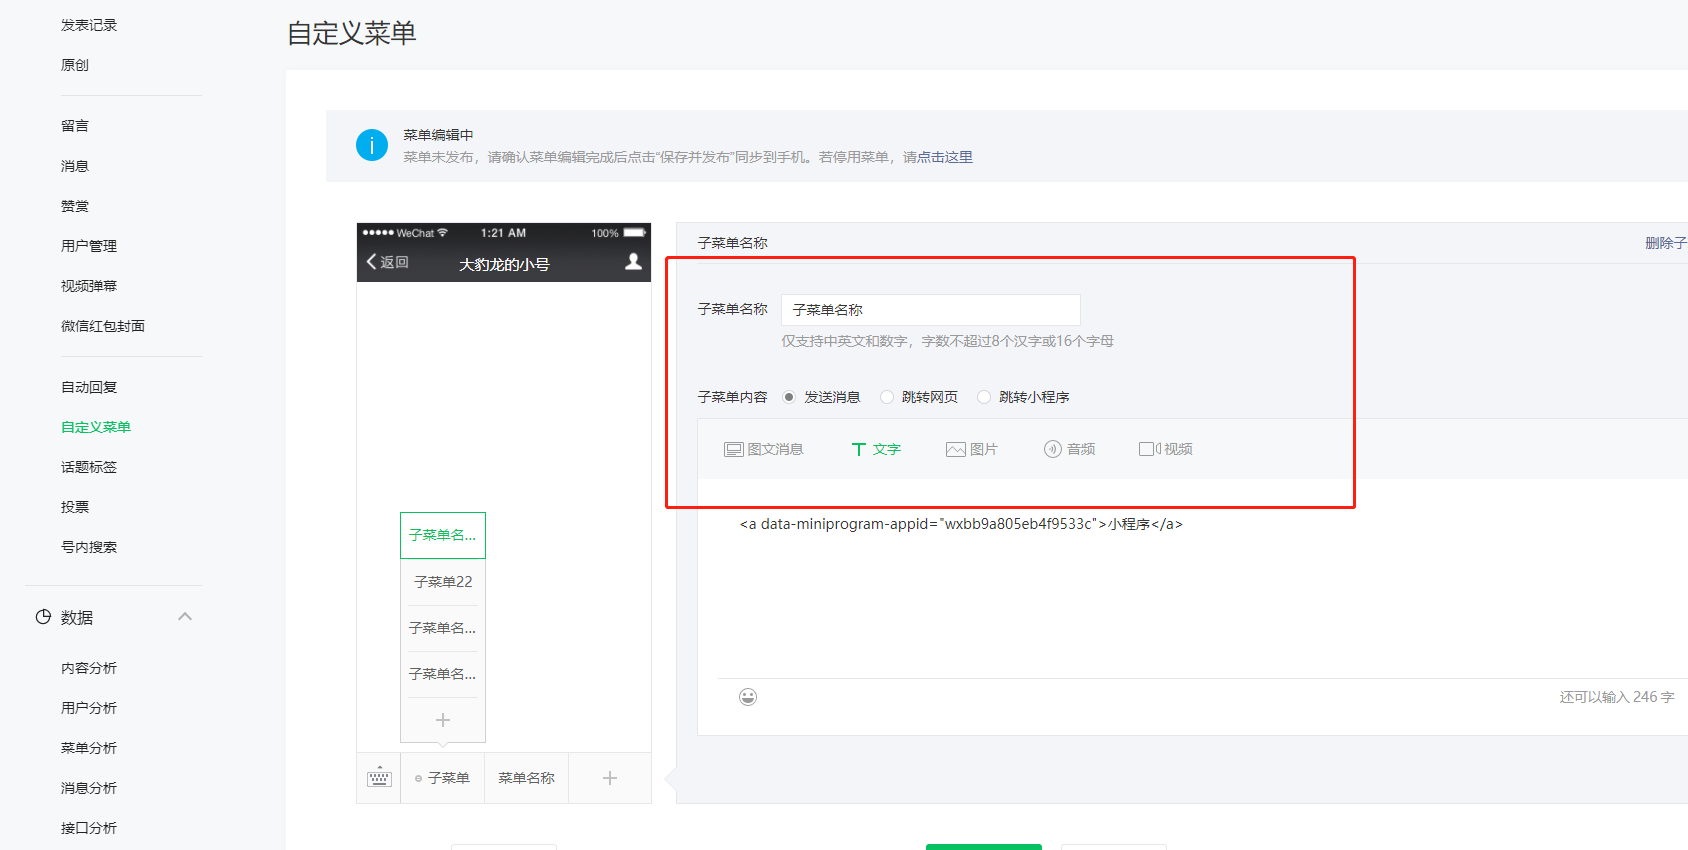Screen dimensions: 1688x850
Task: Click the 还可以输入 246 字 counter text
Action: tap(1617, 697)
